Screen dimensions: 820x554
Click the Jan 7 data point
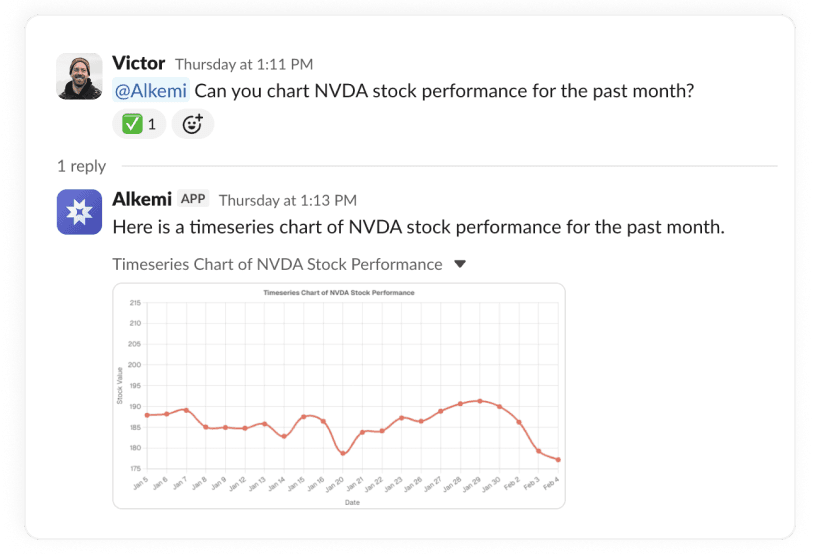pyautogui.click(x=186, y=410)
